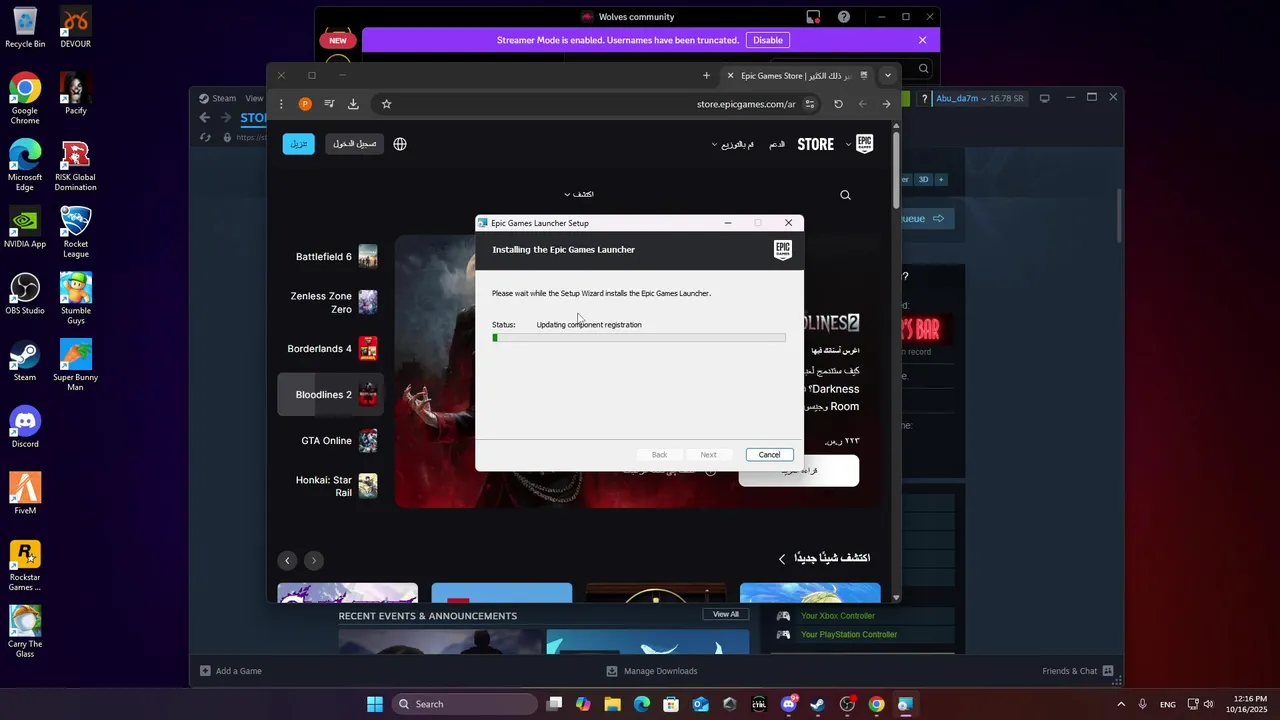Click the taskbar Search box
The width and height of the screenshot is (1280, 720).
click(x=465, y=704)
